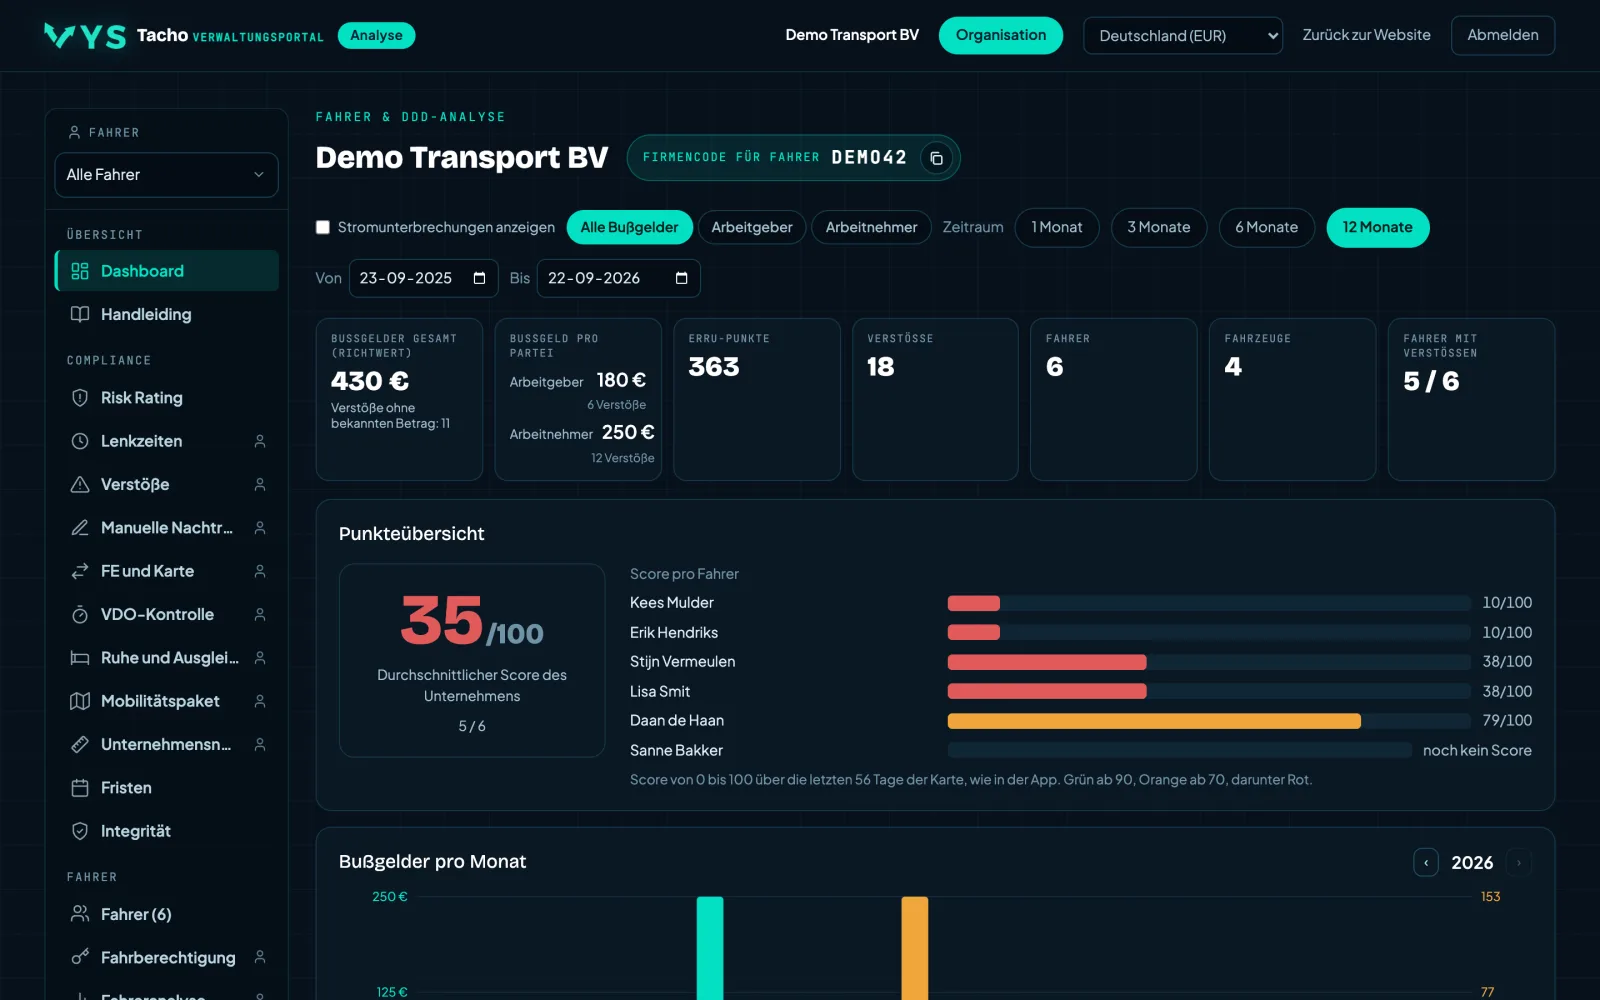Click driver icon beside Verstöße
1600x1000 pixels.
click(x=260, y=484)
